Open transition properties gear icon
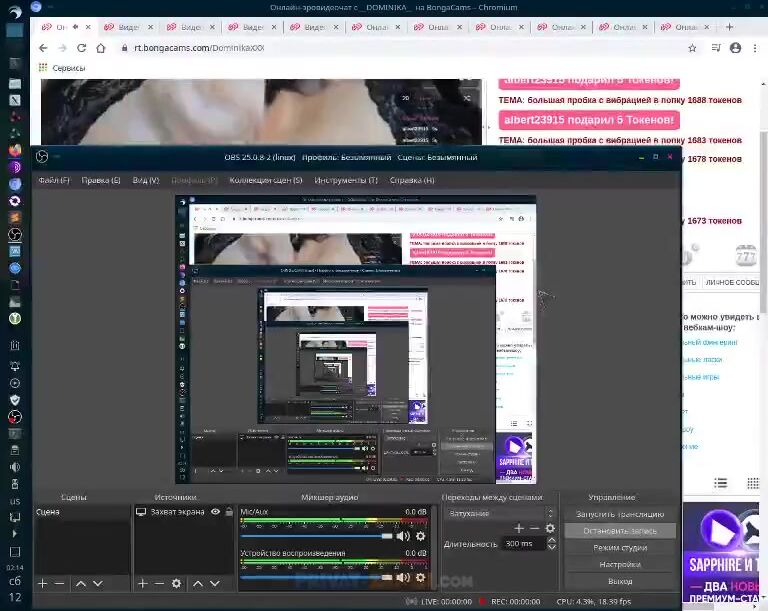768x611 pixels. point(549,528)
